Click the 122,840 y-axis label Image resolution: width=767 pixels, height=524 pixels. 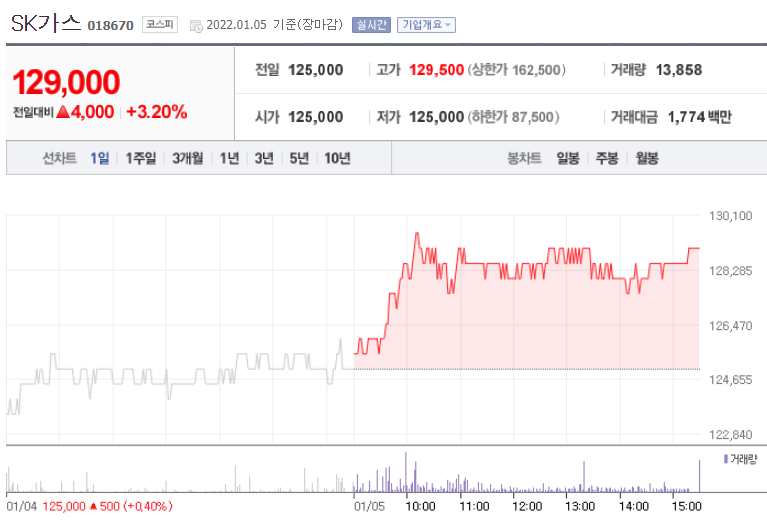tap(730, 434)
